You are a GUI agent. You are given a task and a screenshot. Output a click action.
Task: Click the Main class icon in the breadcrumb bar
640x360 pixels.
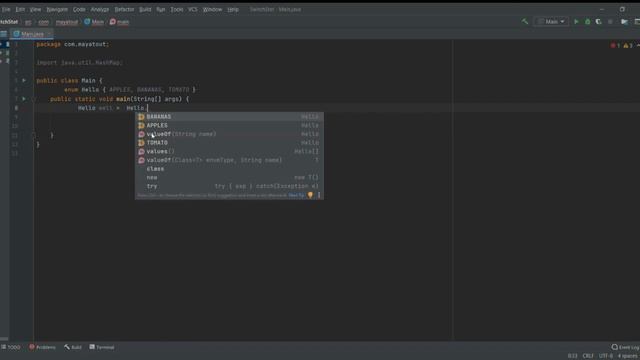pos(87,22)
